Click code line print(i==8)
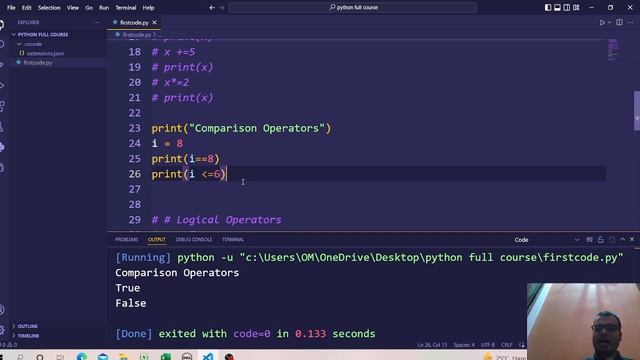 tap(185, 159)
